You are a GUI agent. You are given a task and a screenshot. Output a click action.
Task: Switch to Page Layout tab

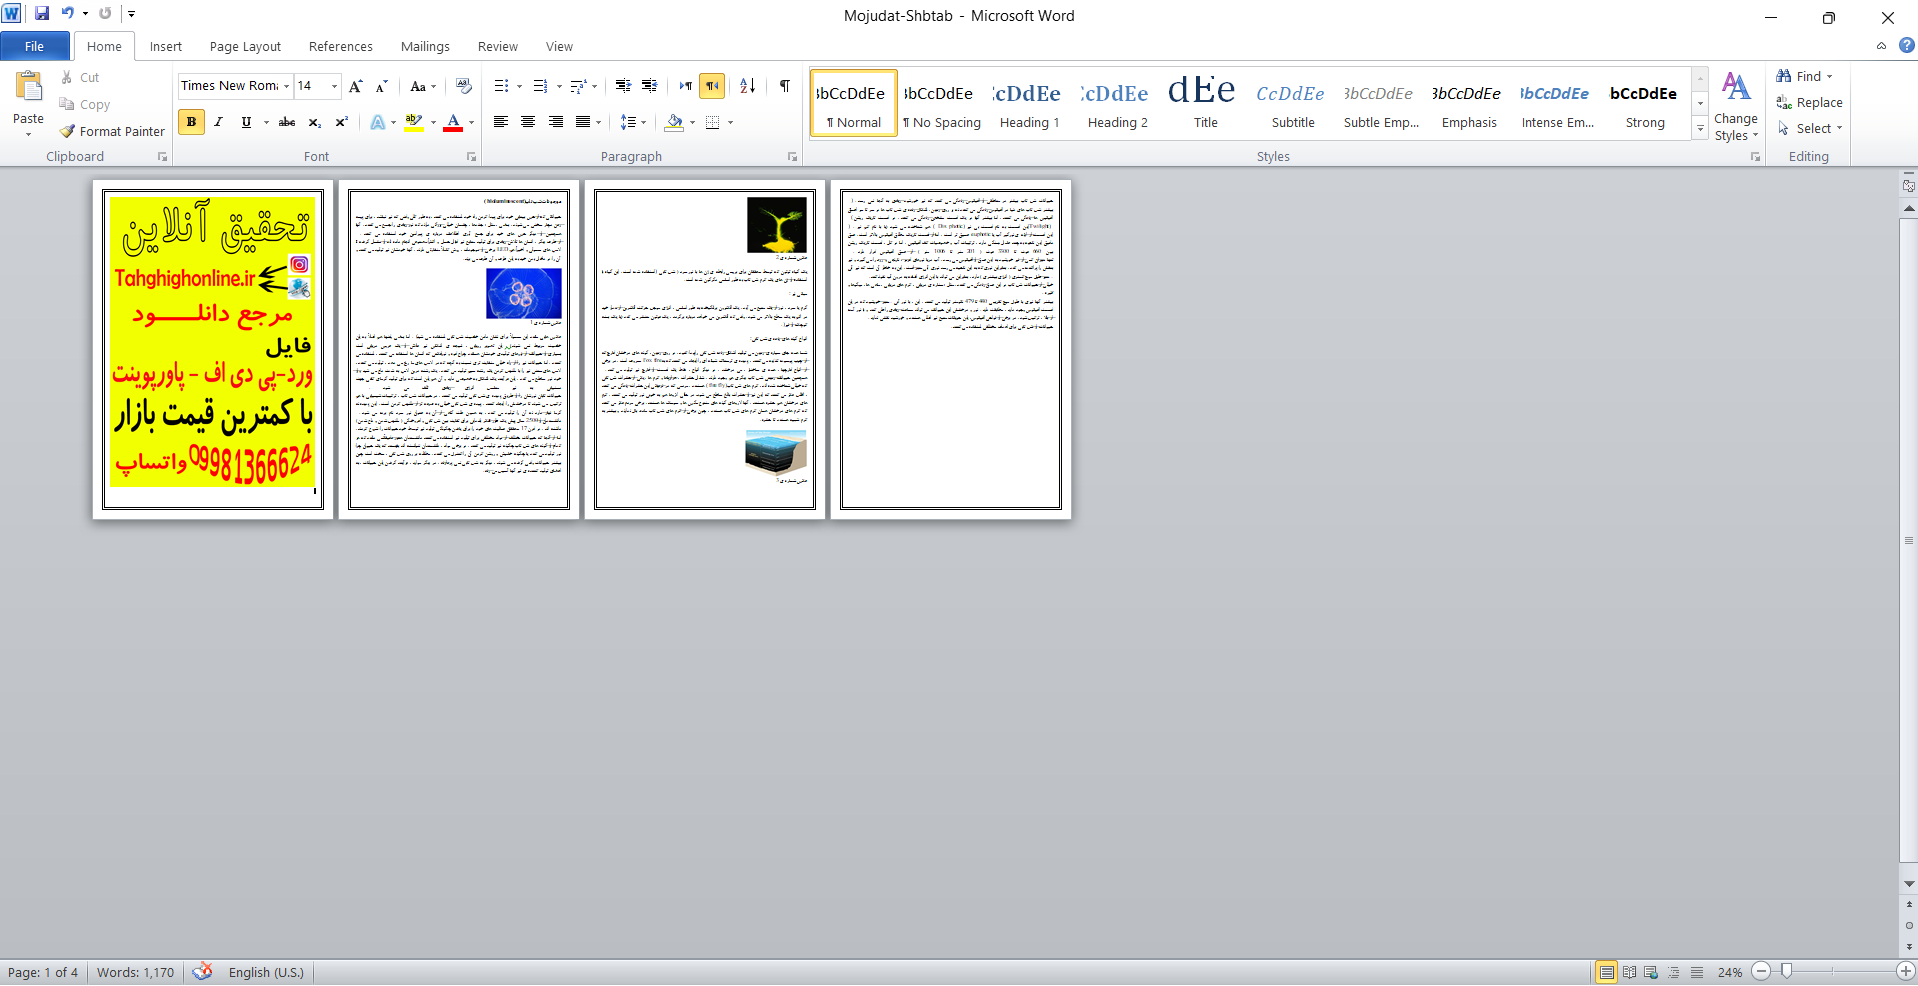[x=245, y=46]
